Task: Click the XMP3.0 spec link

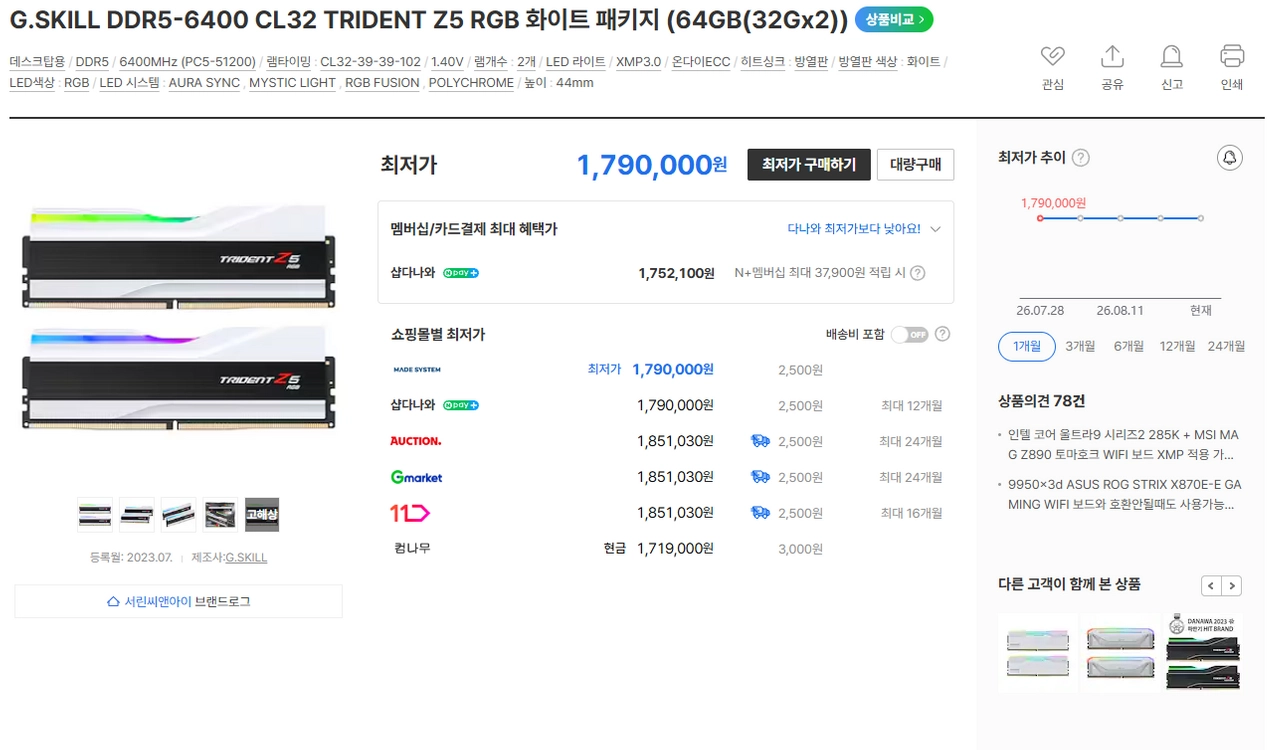Action: click(x=638, y=62)
